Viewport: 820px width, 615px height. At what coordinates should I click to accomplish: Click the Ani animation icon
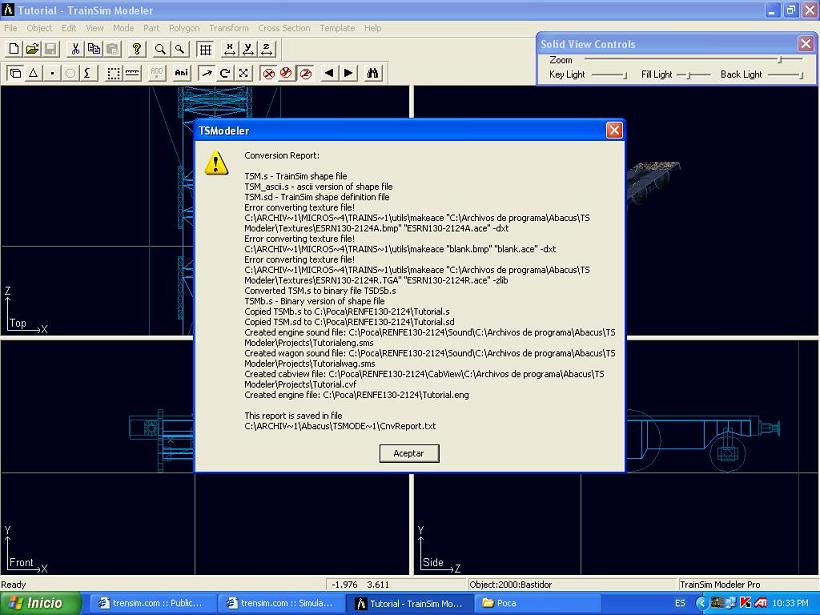183,72
